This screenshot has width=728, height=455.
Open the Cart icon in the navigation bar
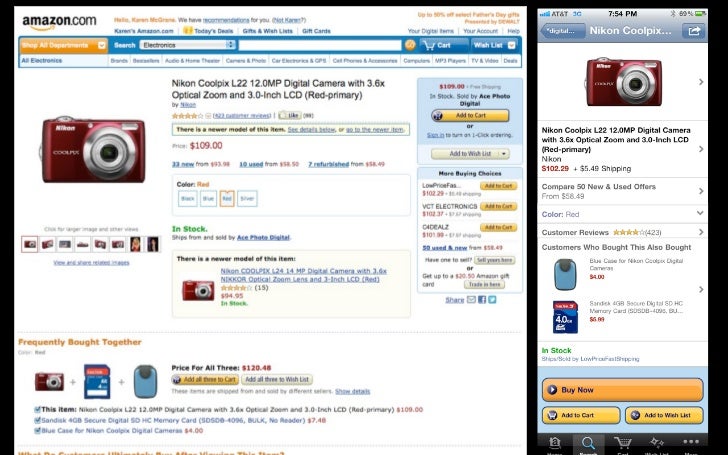(x=437, y=45)
